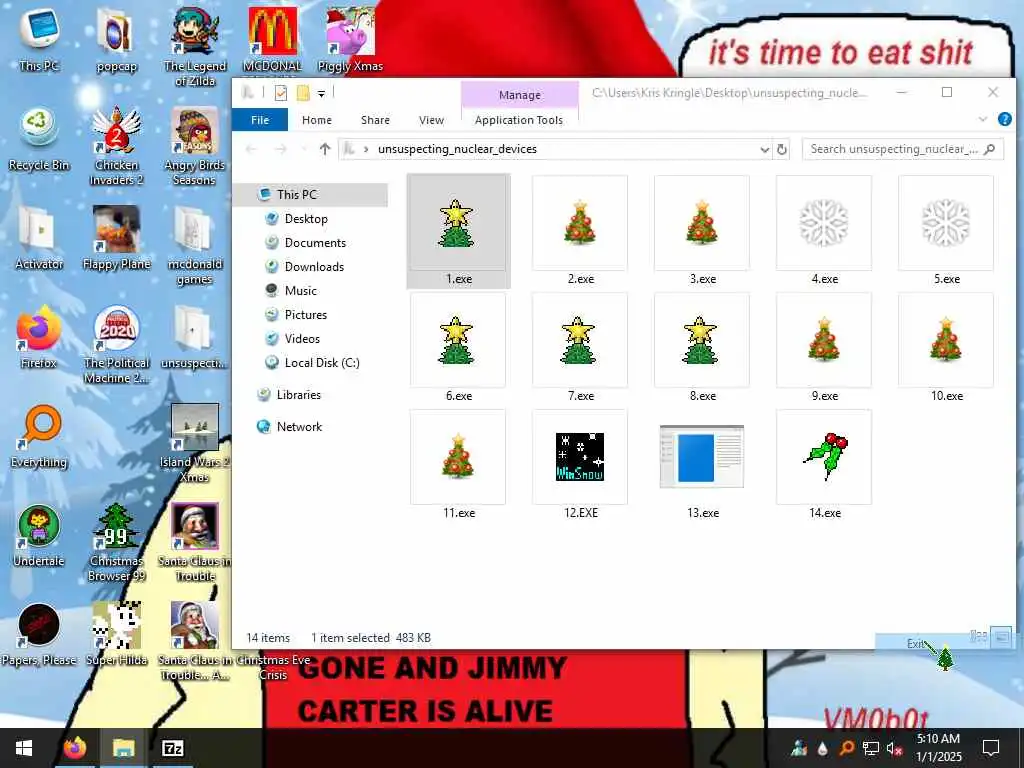Open the notification center icon
1024x768 pixels.
(991, 748)
